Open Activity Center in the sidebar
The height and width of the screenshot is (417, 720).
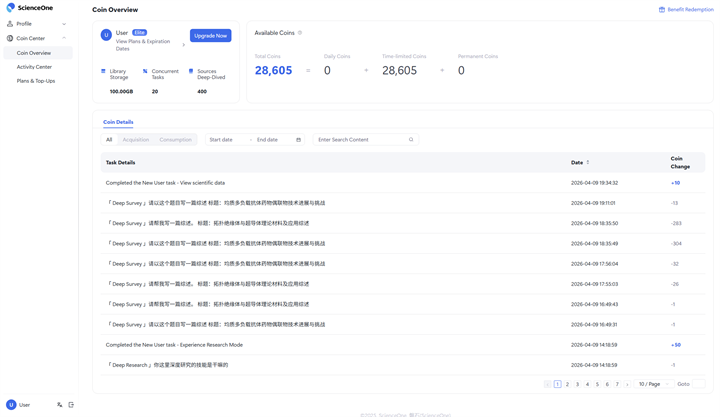(x=34, y=67)
